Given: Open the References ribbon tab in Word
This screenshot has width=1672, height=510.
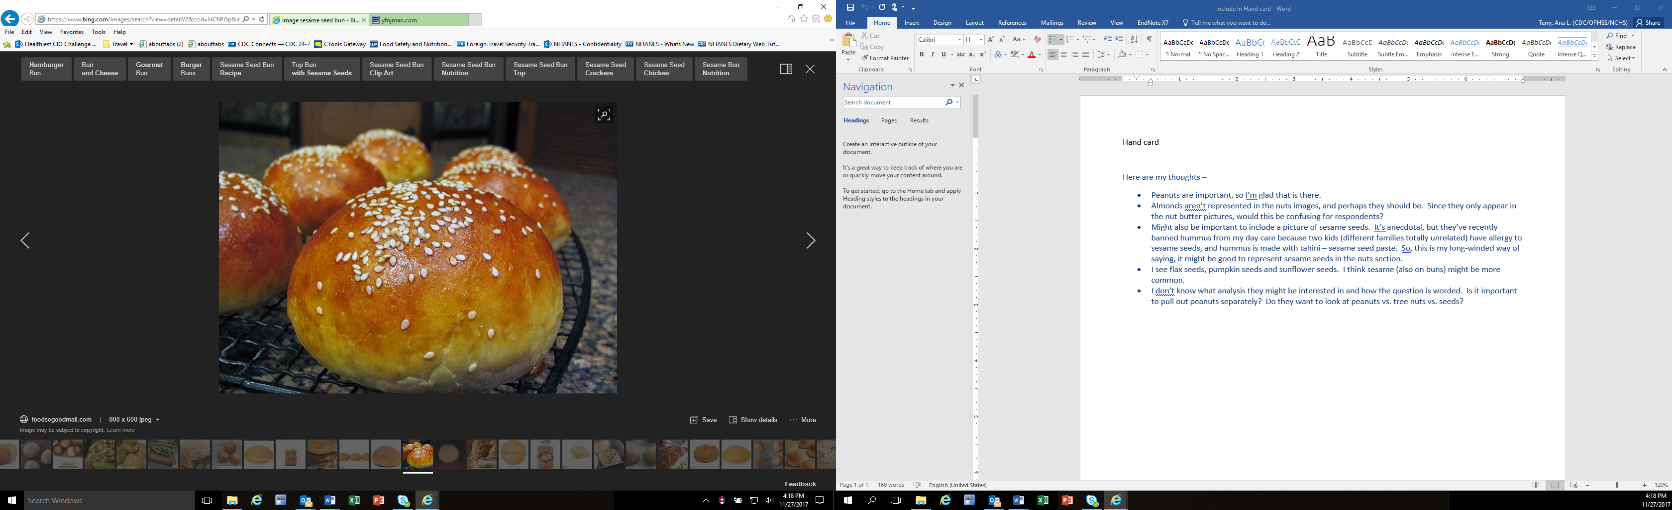Looking at the screenshot, I should click(x=1012, y=23).
